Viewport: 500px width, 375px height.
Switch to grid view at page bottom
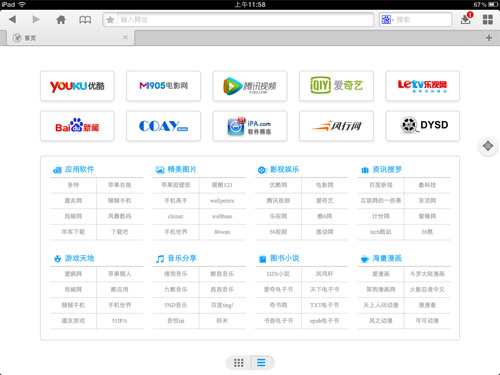point(238,362)
